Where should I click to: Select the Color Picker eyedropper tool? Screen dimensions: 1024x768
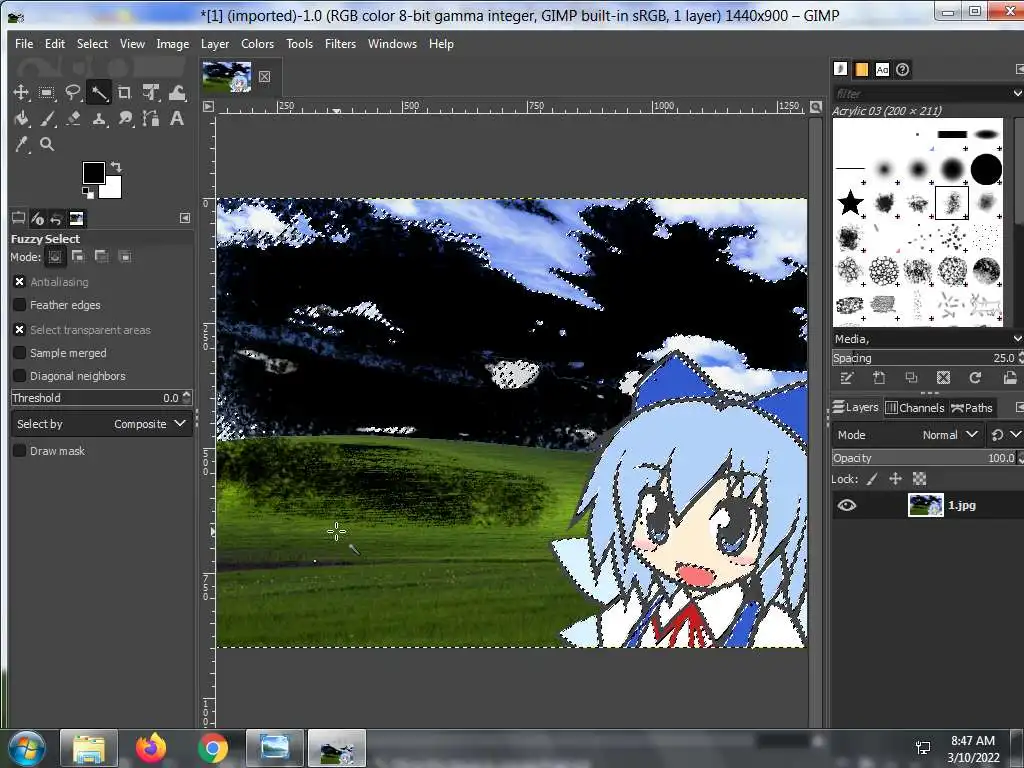click(21, 144)
